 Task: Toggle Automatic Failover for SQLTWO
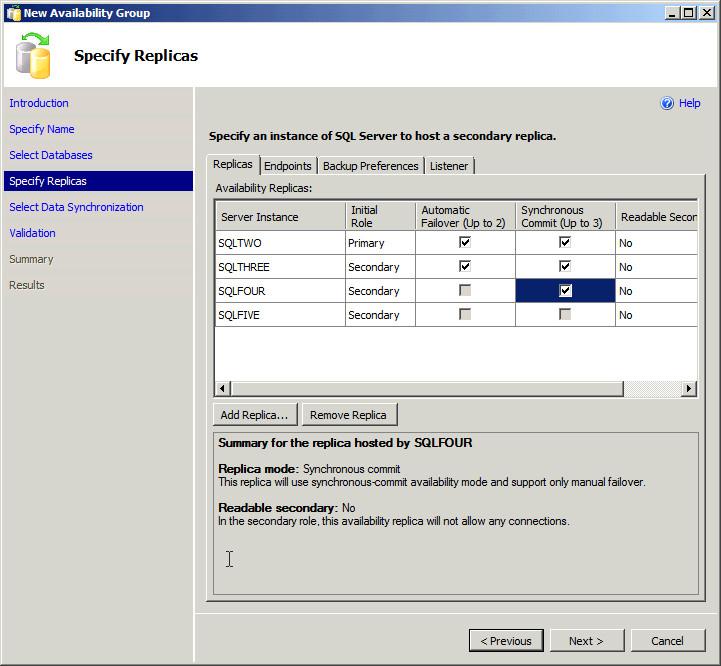[465, 242]
